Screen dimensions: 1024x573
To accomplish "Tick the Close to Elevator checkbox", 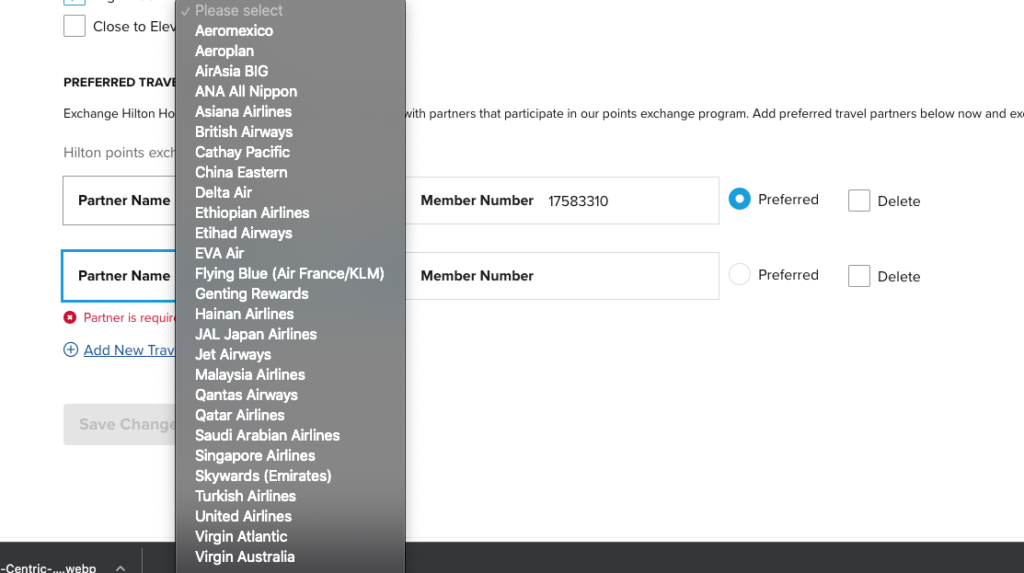I will click(x=74, y=26).
